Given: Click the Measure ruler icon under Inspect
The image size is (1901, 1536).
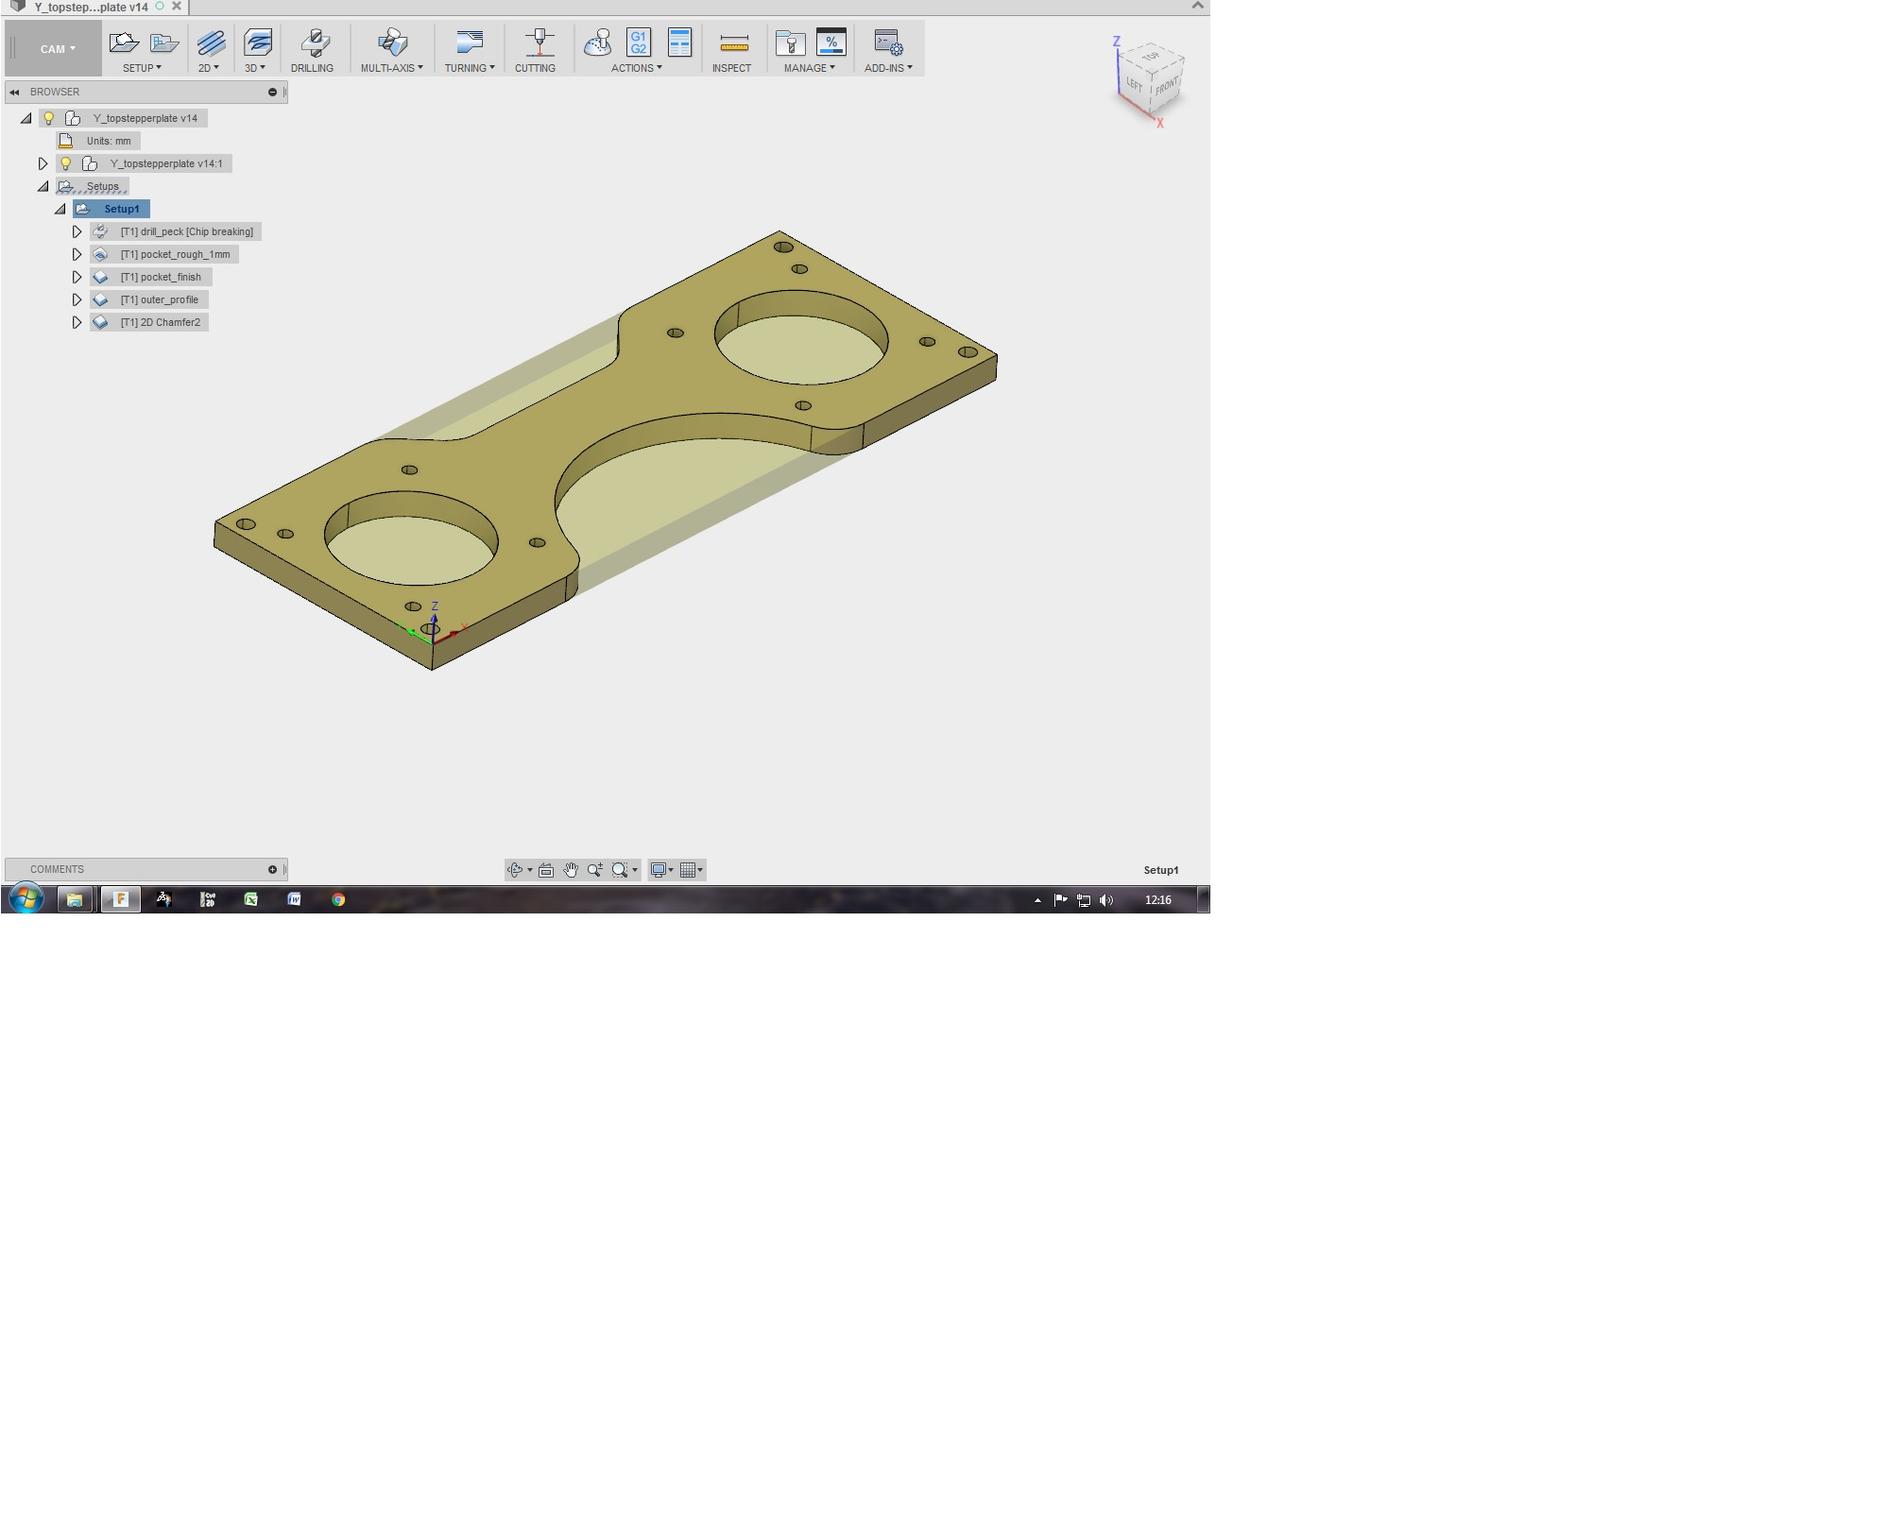Looking at the screenshot, I should [734, 43].
